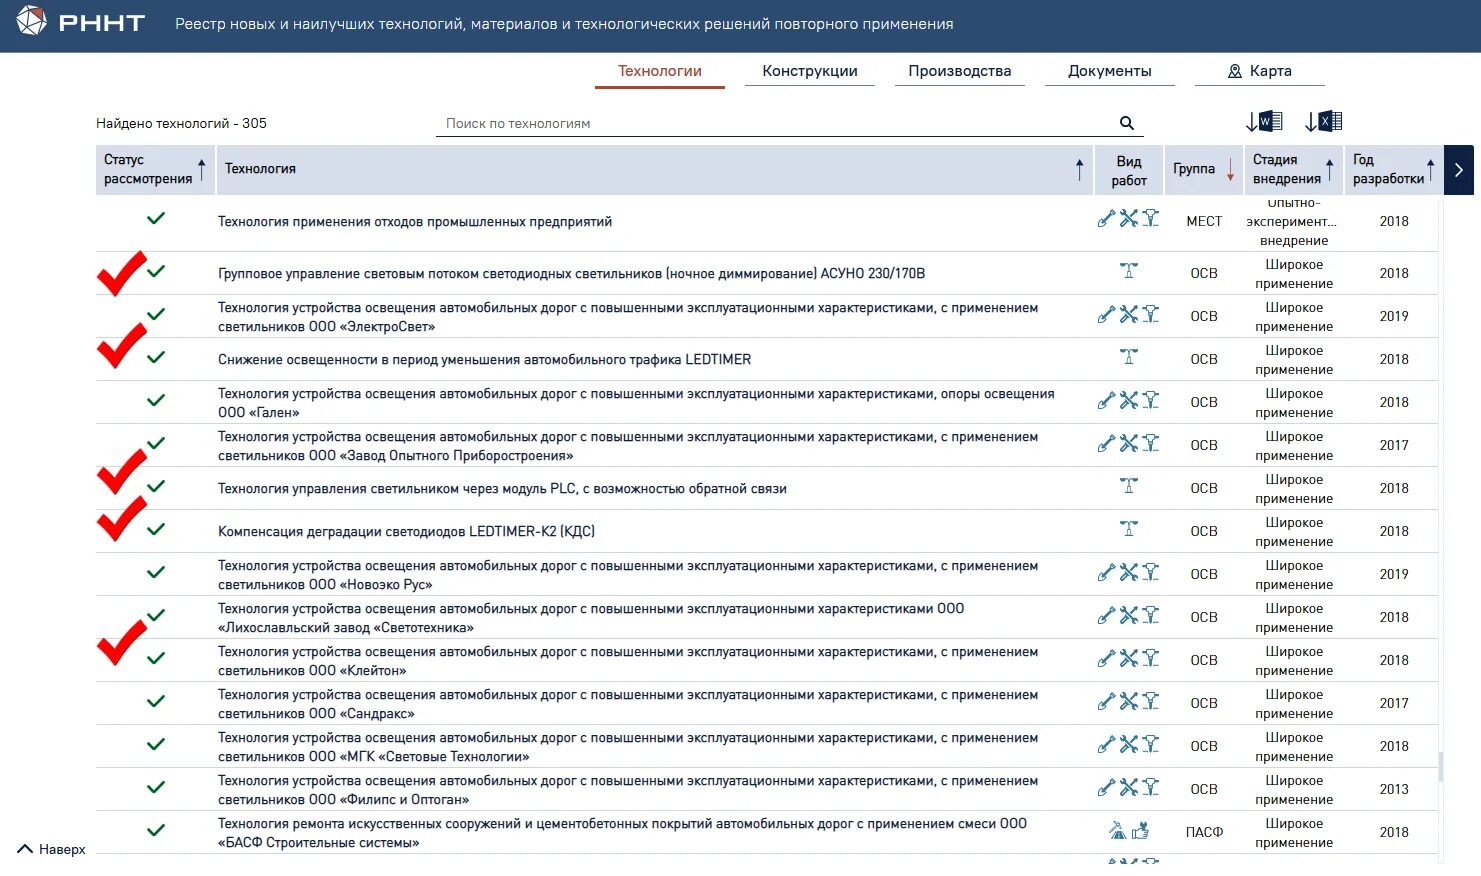Click year 2019 in «ЭлектроСвет» row
Viewport: 1481px width, 876px height.
(1394, 316)
